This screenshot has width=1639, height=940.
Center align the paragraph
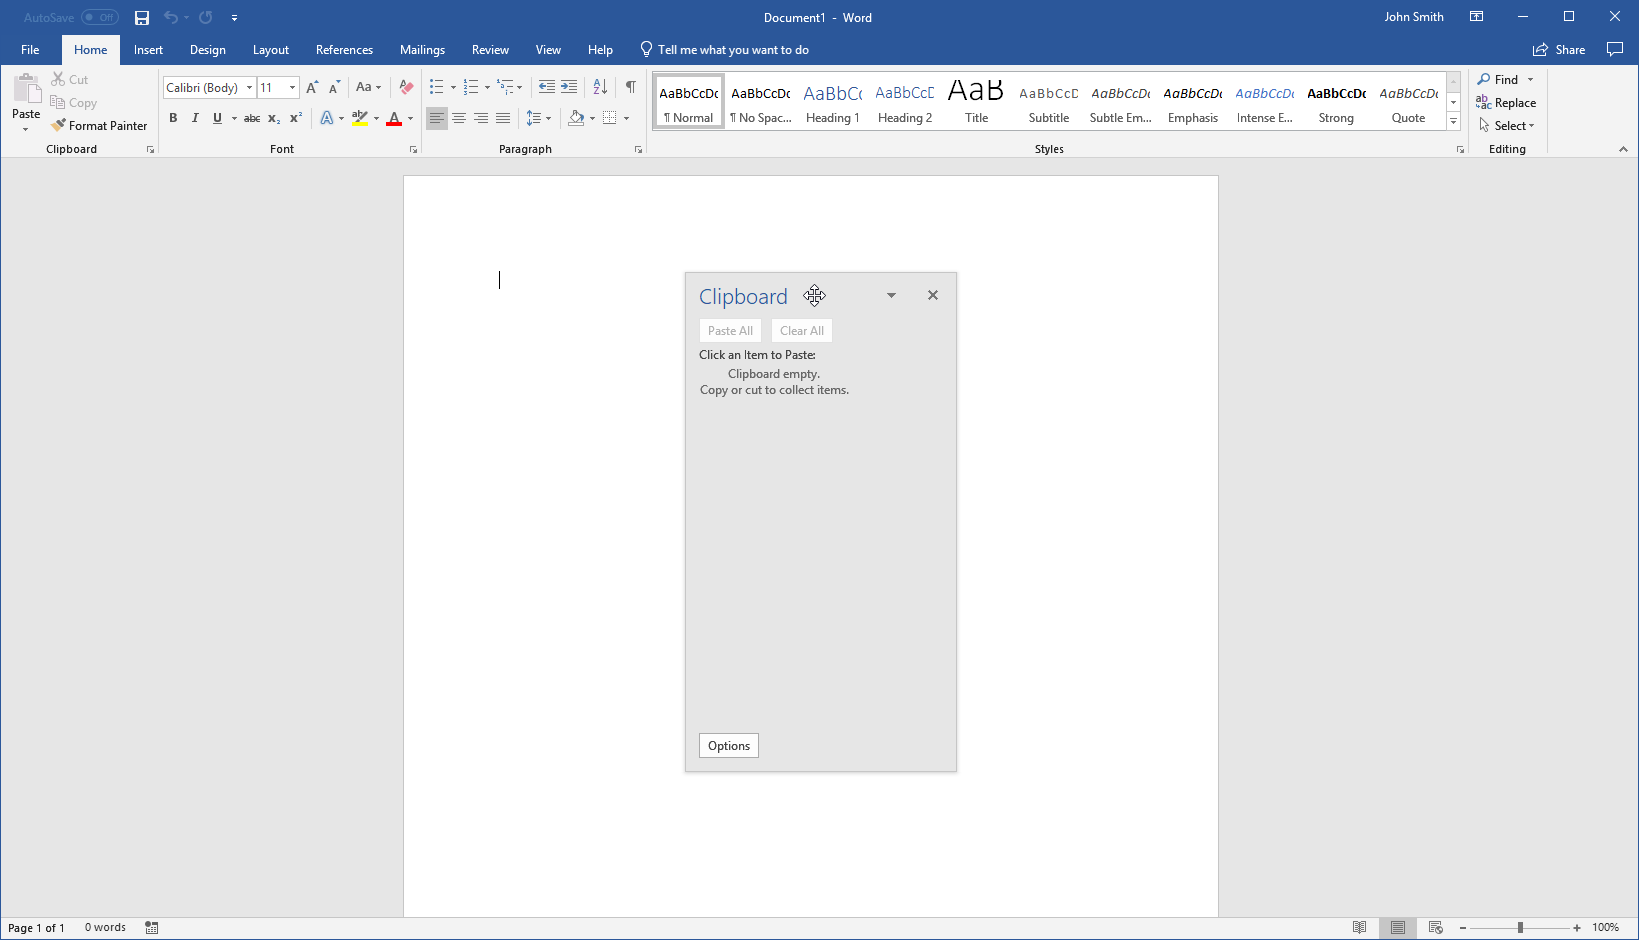(x=459, y=118)
